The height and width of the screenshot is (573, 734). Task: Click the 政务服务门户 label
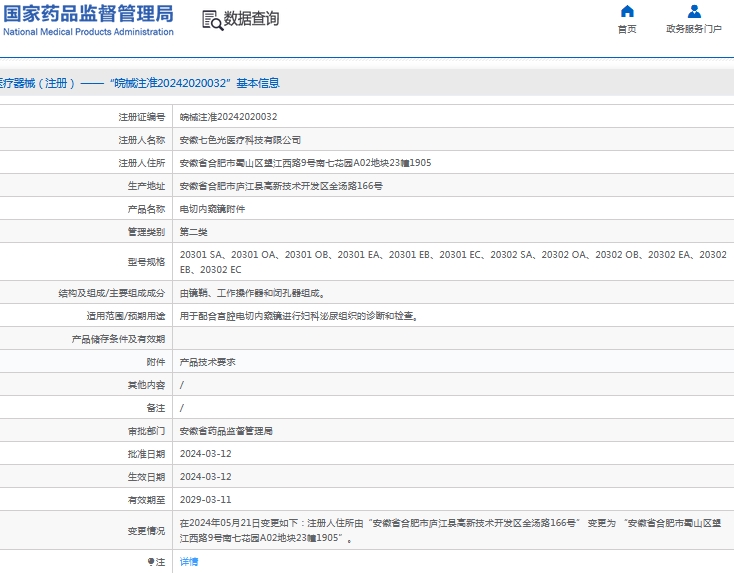(694, 29)
